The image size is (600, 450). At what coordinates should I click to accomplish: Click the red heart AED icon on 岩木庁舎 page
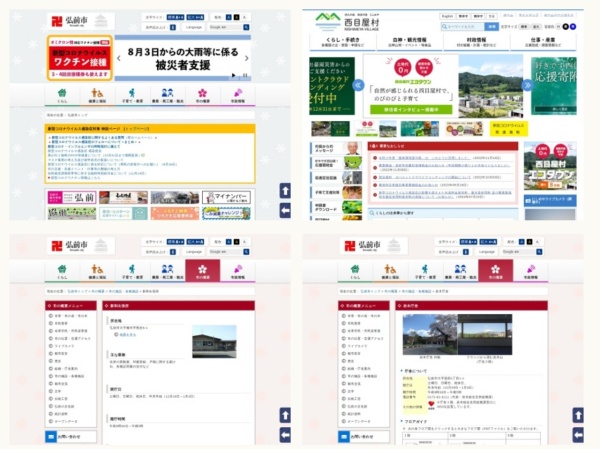coord(431,405)
